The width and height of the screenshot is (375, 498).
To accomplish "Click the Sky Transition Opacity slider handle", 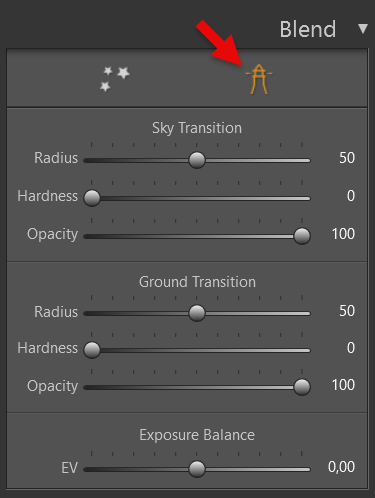I will [x=302, y=236].
